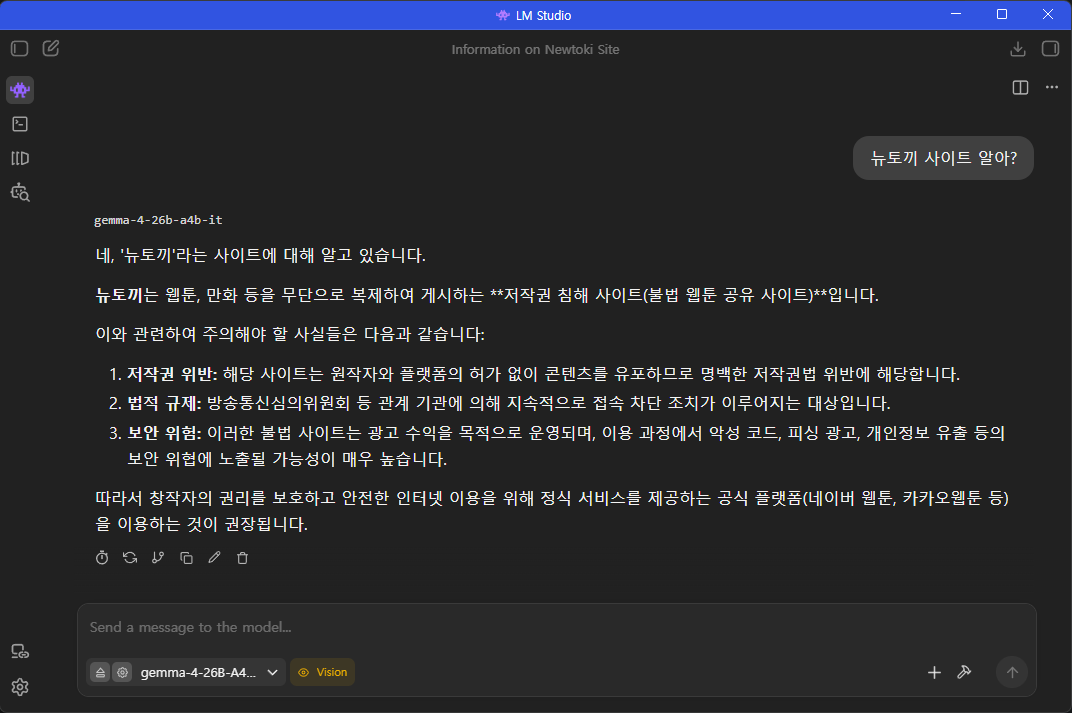Open the Developer terminal sidebar icon

point(20,124)
